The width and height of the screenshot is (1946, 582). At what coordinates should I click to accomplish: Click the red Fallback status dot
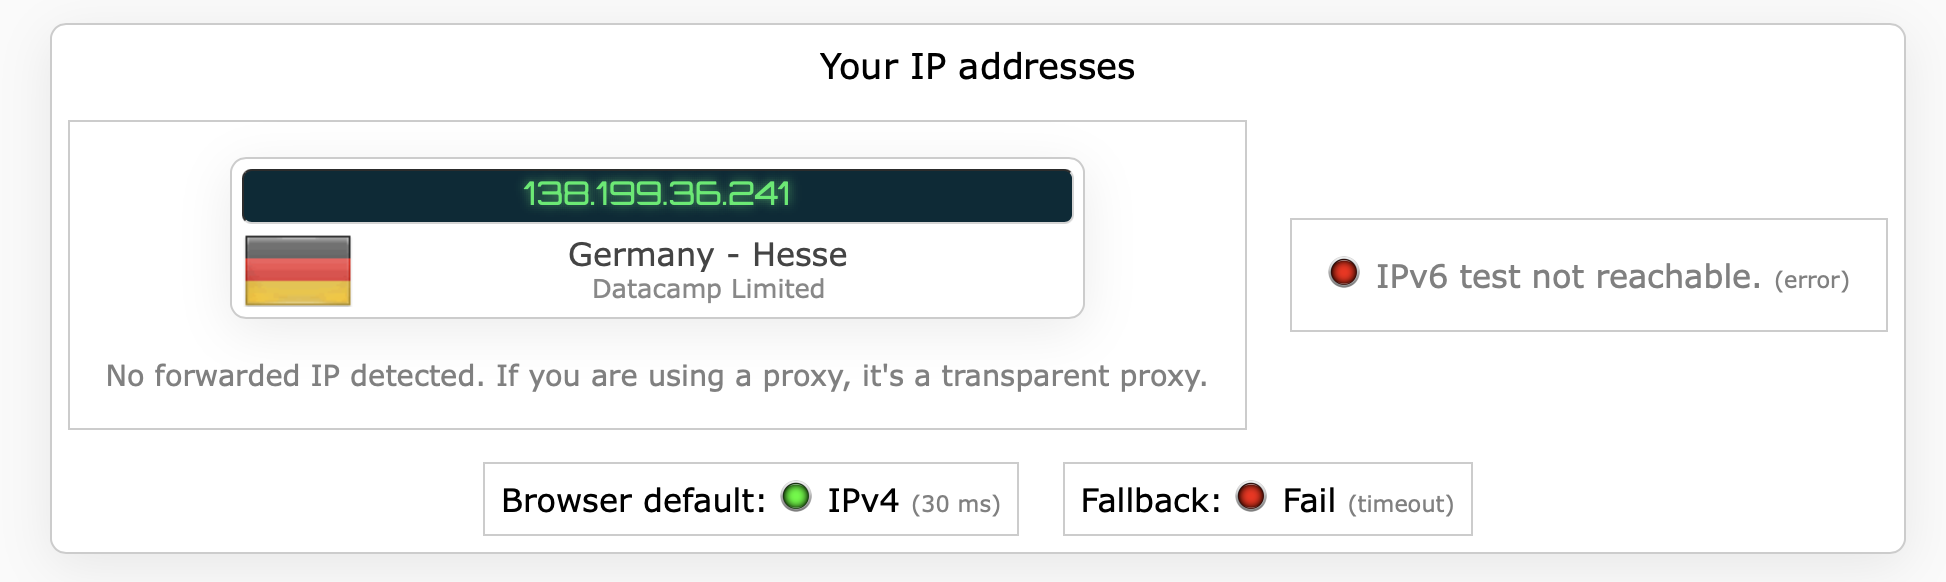[x=1250, y=496]
